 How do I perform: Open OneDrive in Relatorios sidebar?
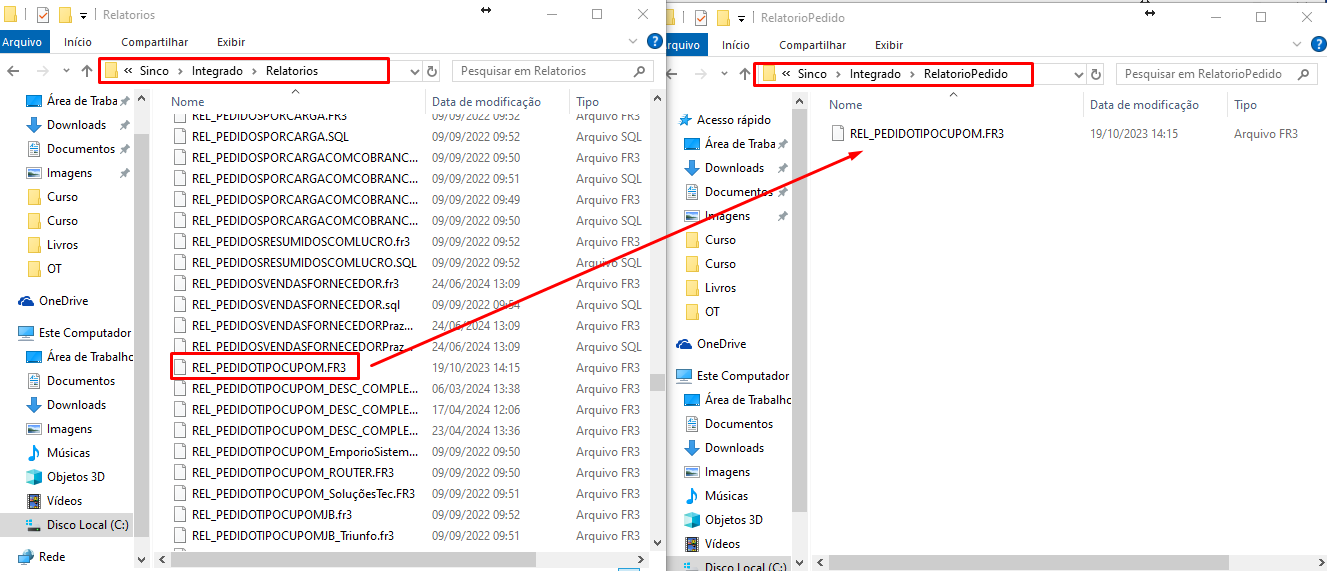click(x=63, y=301)
